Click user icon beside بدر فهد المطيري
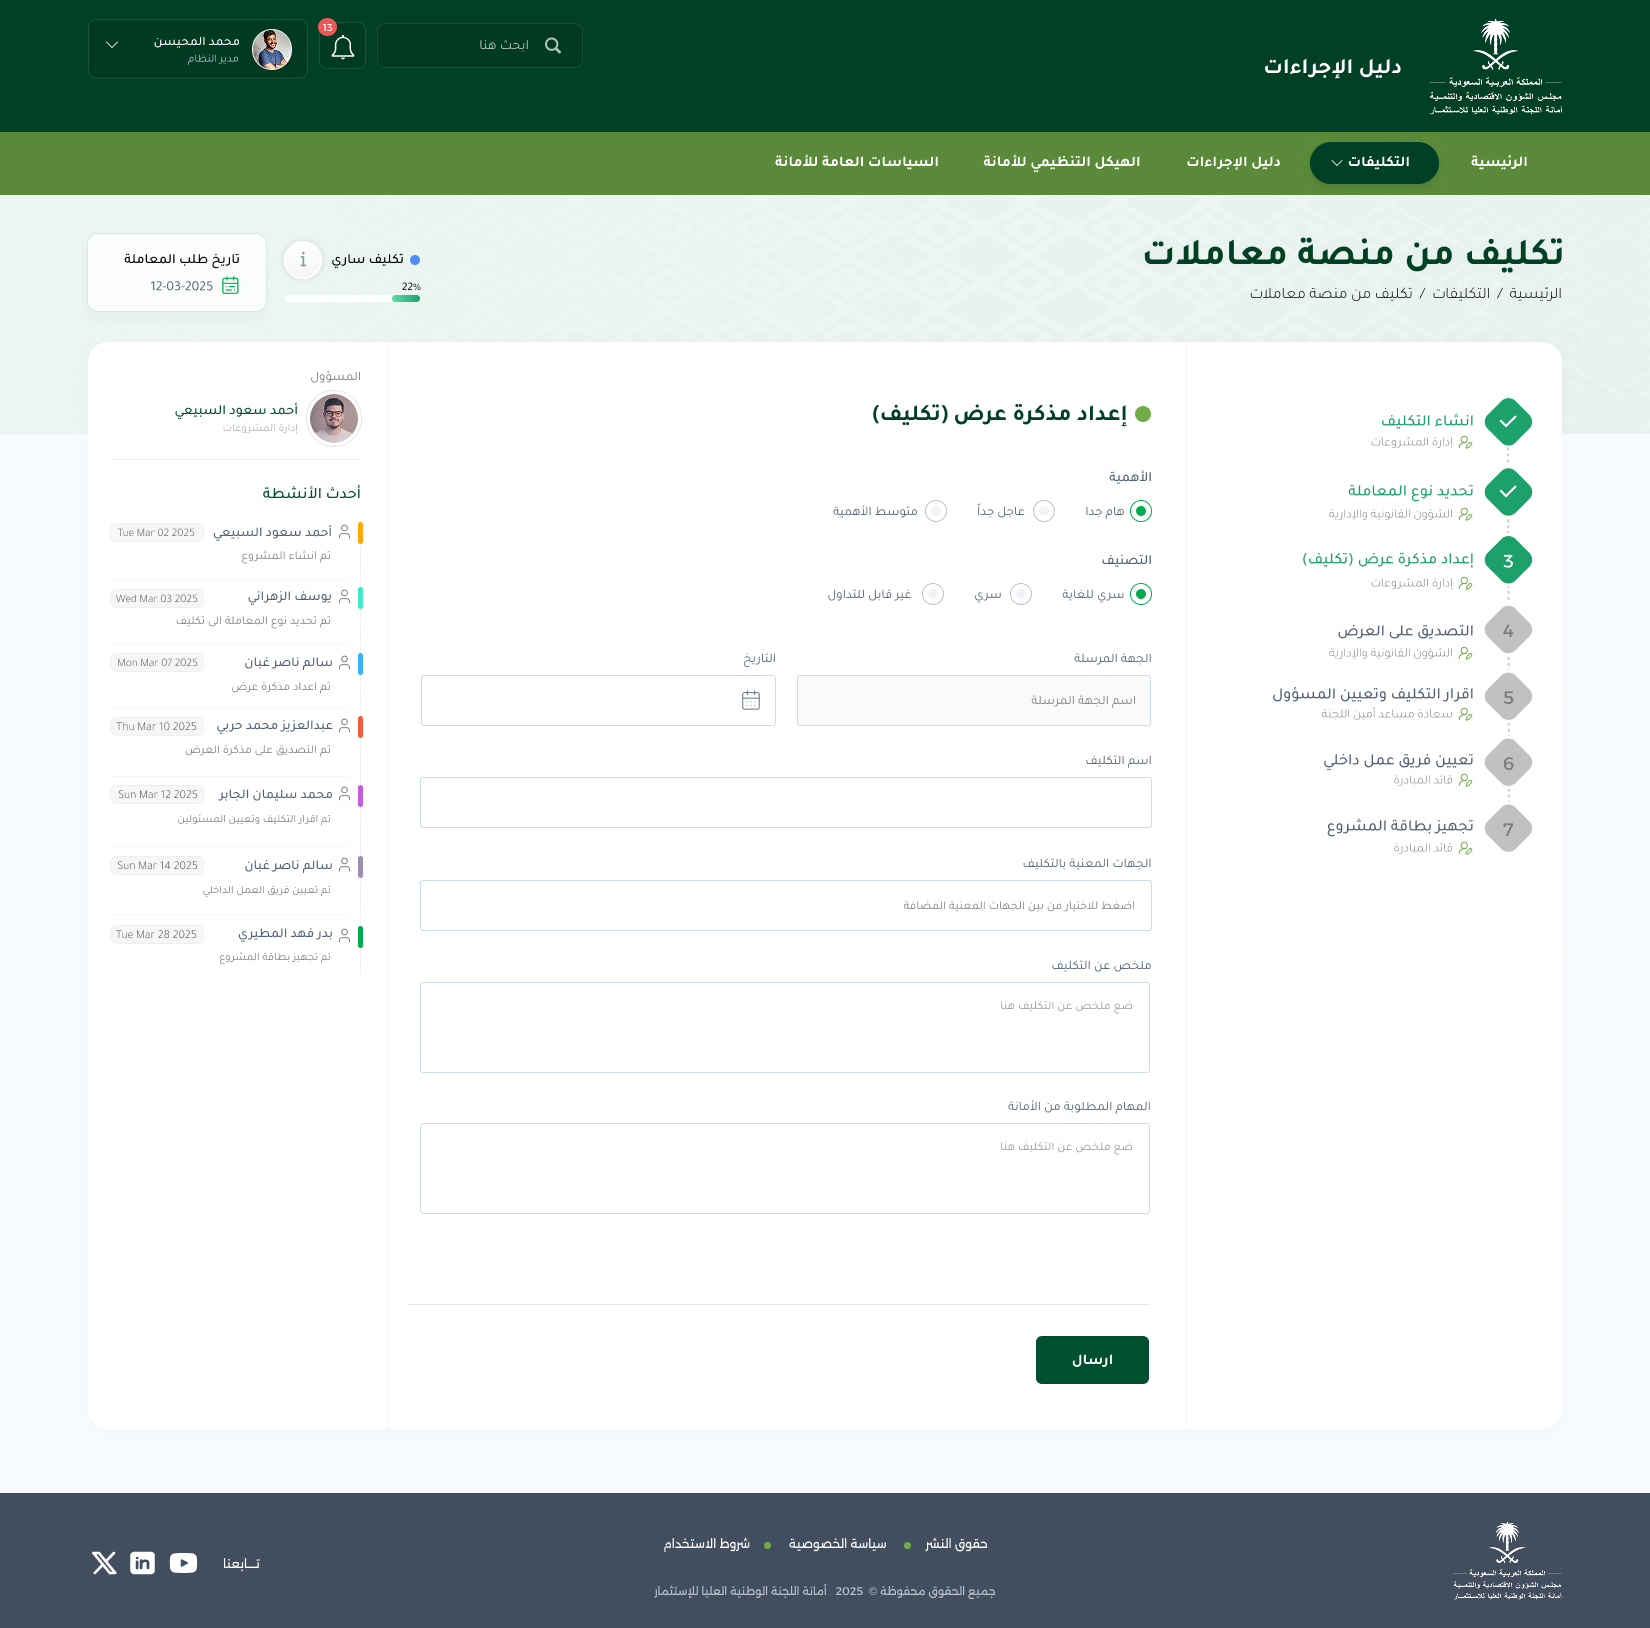Screen dimensions: 1650x1628 (x=344, y=935)
